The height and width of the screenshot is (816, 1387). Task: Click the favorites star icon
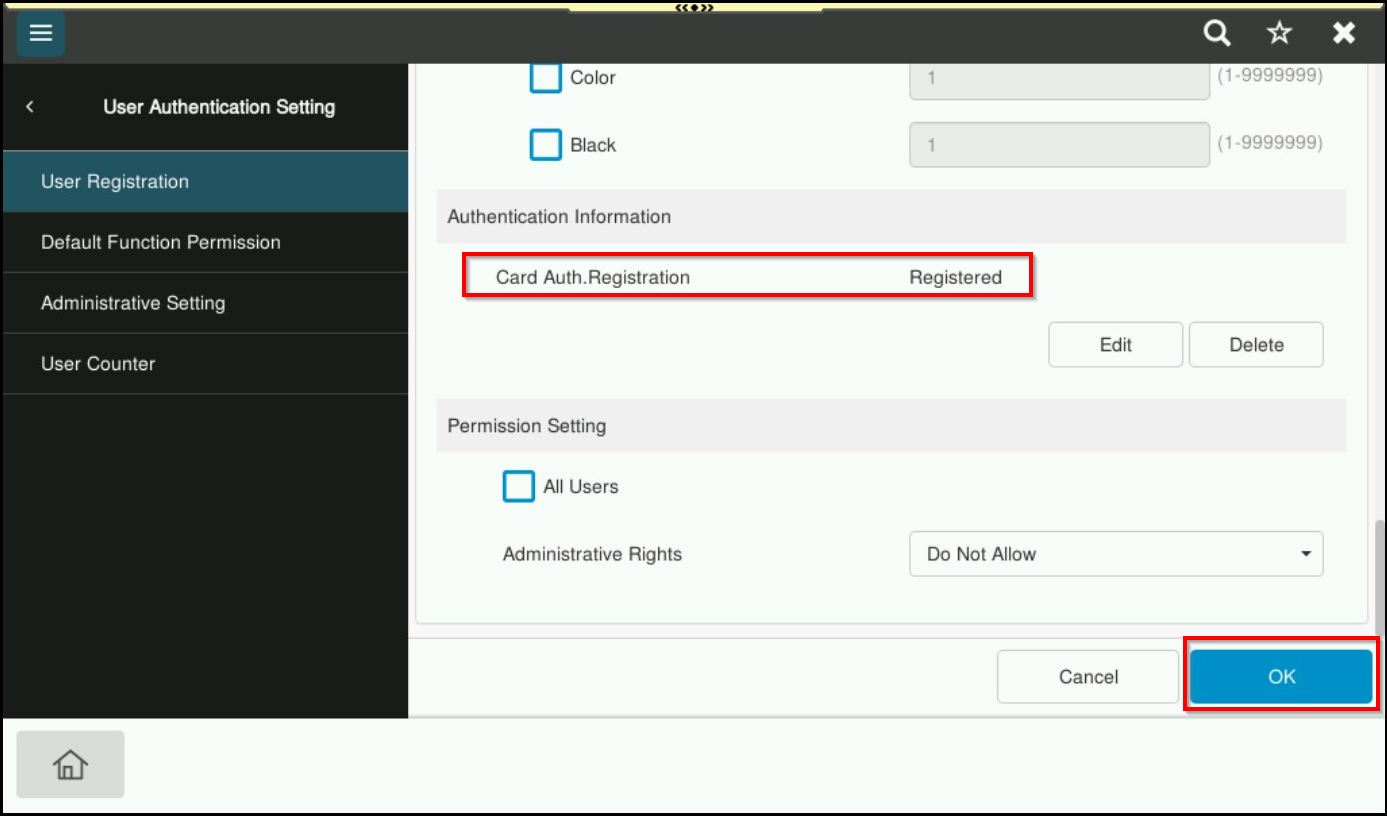coord(1279,34)
